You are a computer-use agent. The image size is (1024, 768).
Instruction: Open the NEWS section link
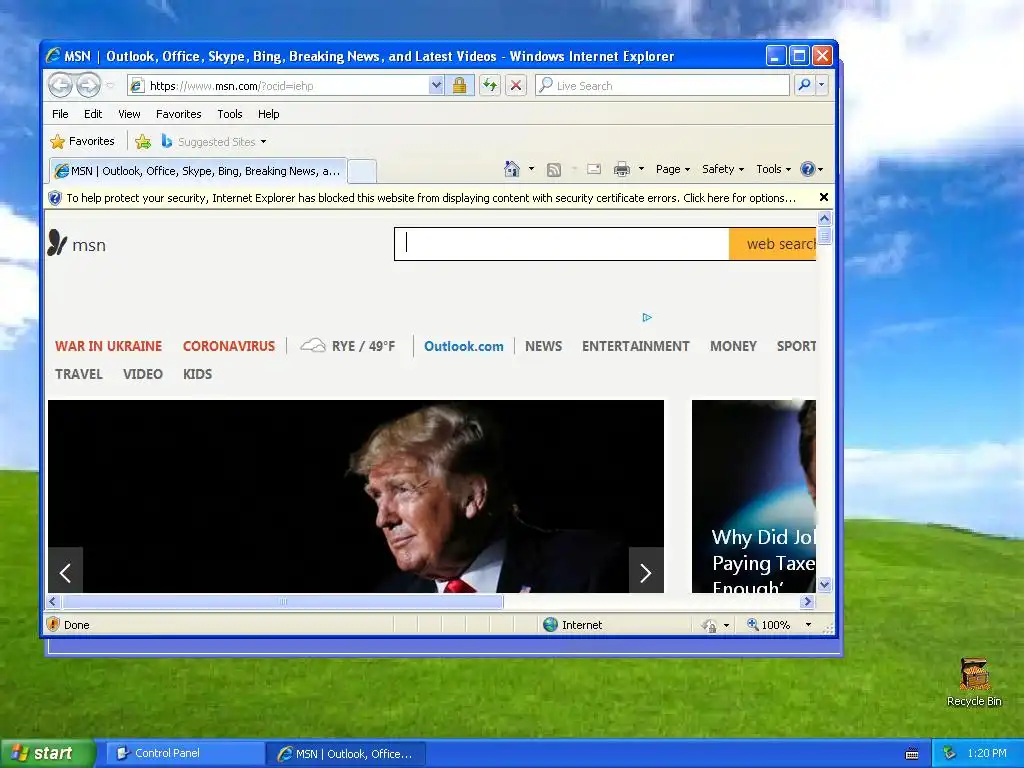coord(543,346)
